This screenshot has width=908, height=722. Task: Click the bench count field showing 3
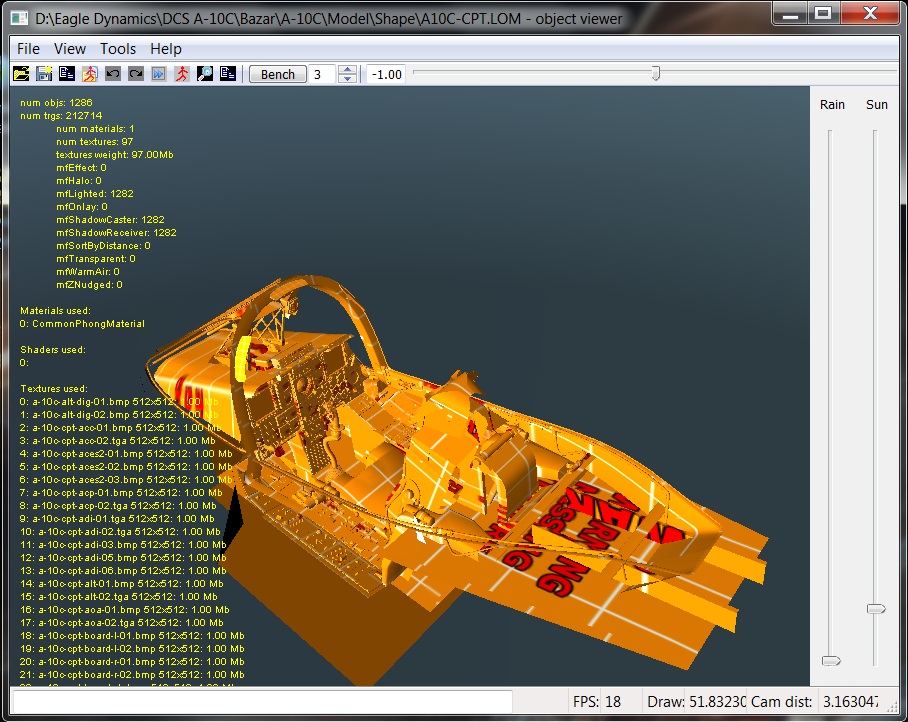[322, 74]
